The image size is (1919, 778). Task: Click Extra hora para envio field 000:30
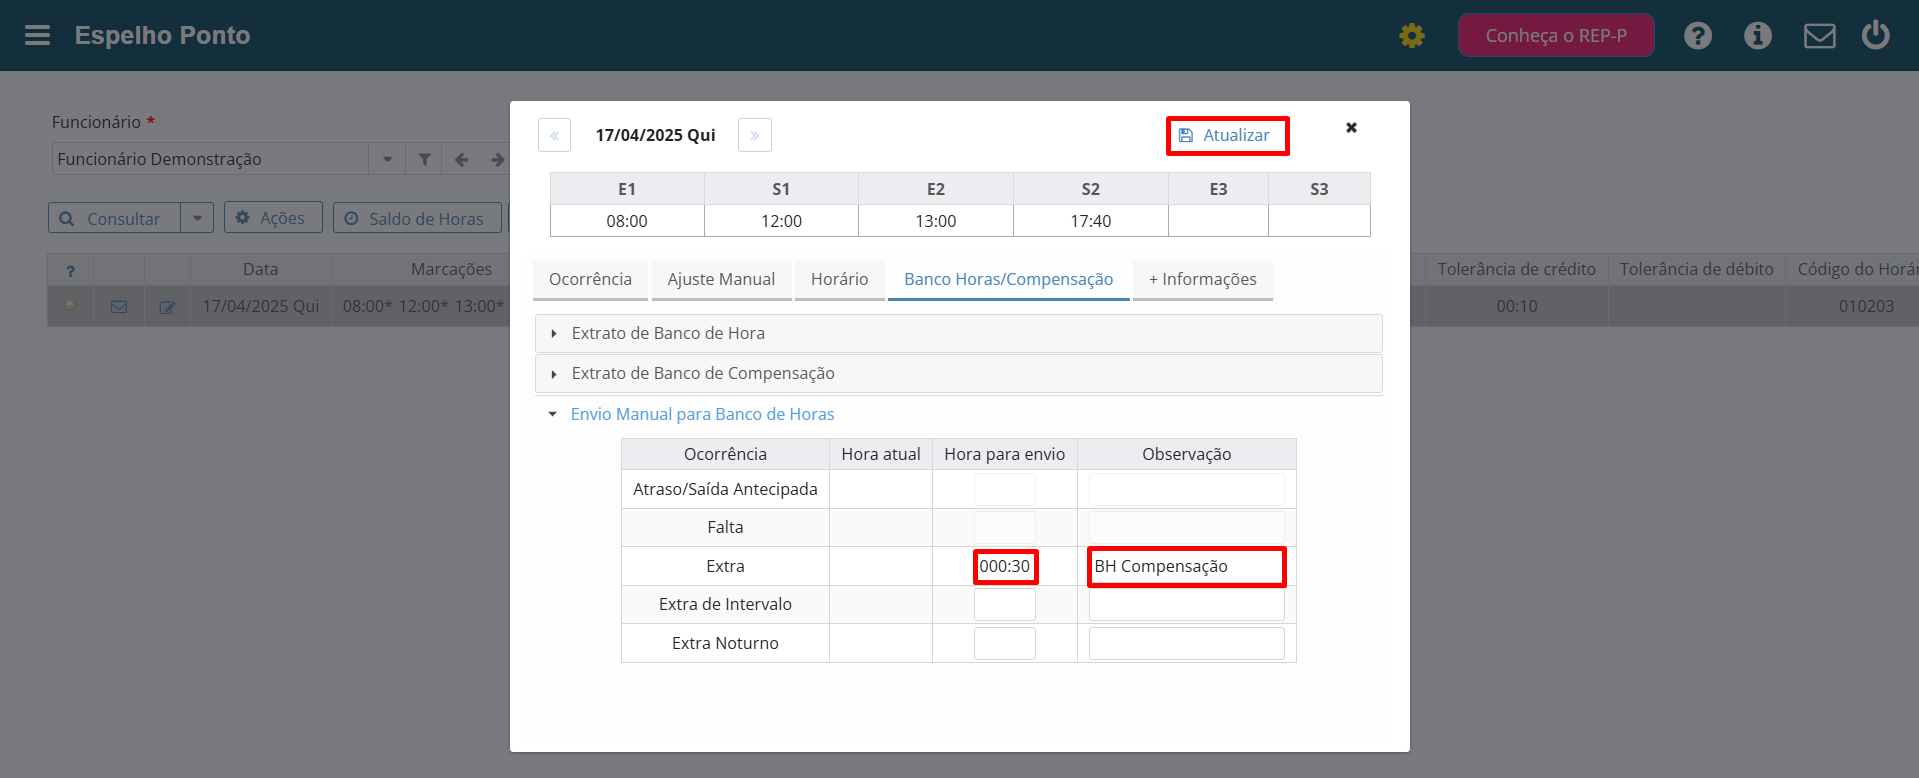coord(1005,566)
